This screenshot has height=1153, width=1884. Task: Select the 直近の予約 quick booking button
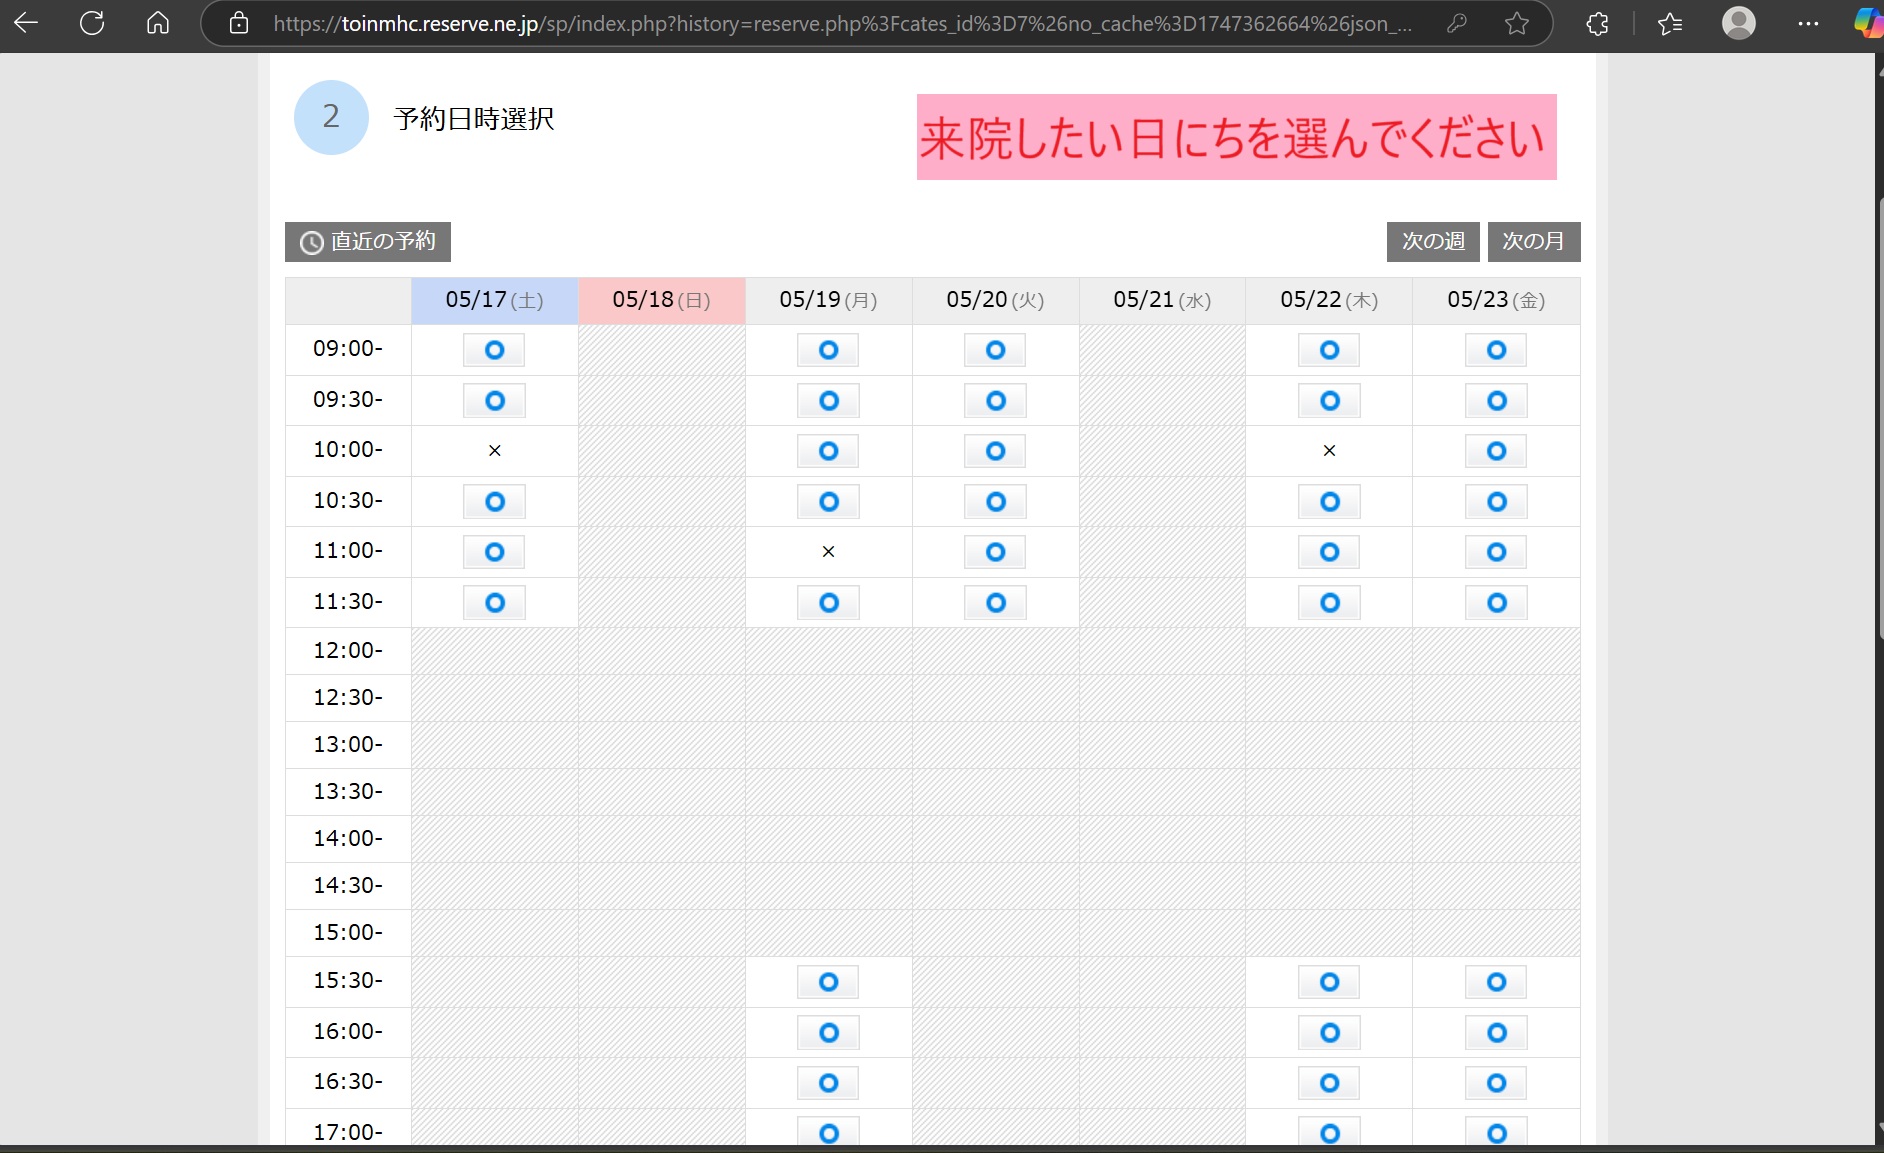[367, 241]
